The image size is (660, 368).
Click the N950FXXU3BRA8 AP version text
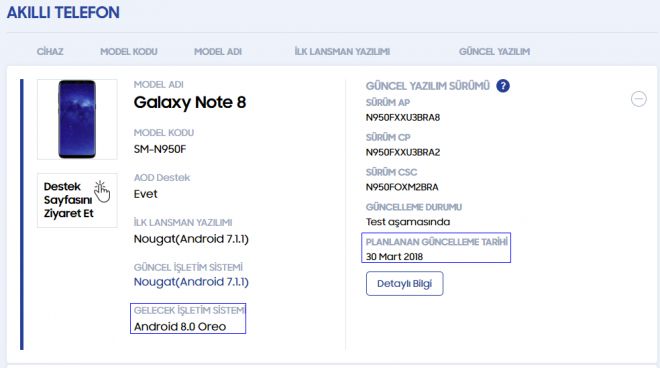pos(403,117)
